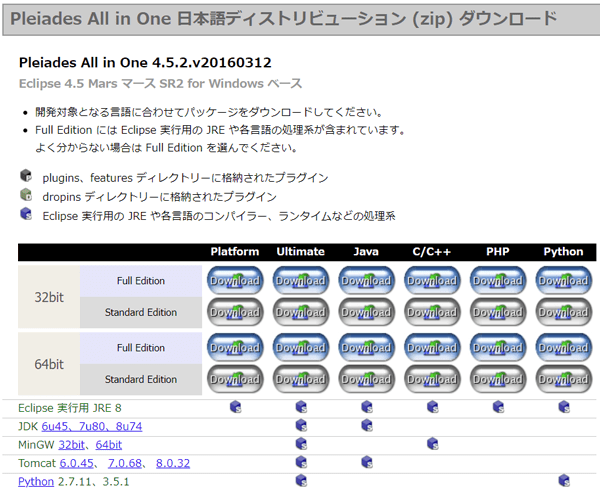Click 32bit Standard Edition row label
Viewport: 600px width, 491px height.
pyautogui.click(x=141, y=313)
